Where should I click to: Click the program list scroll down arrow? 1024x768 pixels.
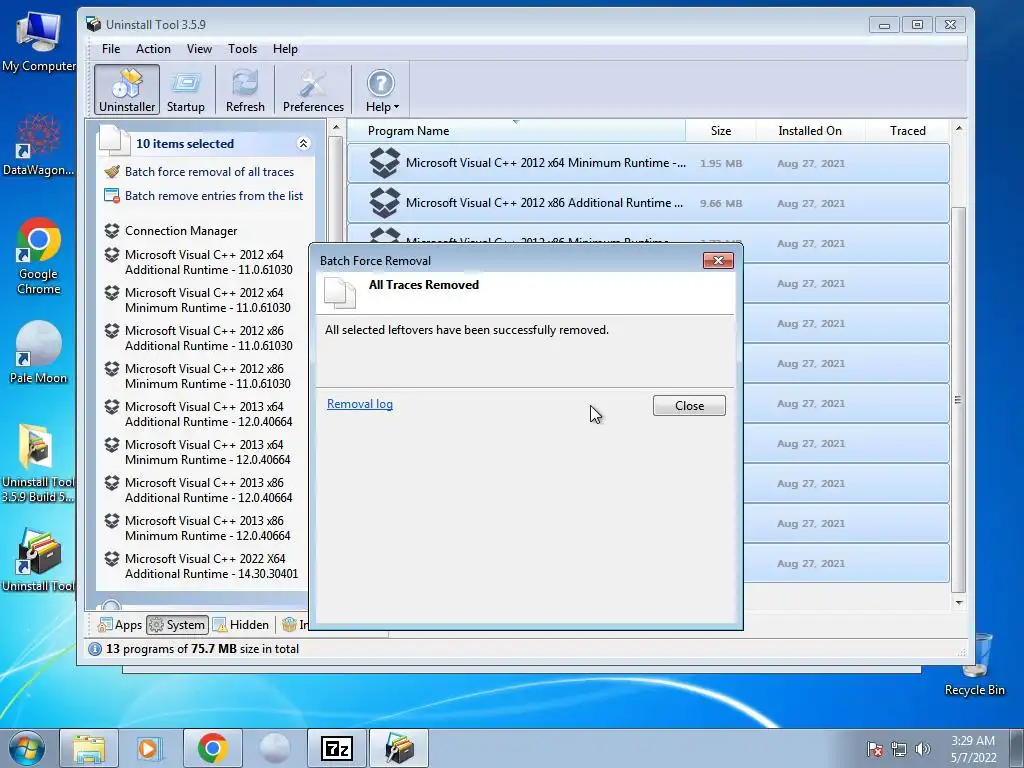click(958, 603)
